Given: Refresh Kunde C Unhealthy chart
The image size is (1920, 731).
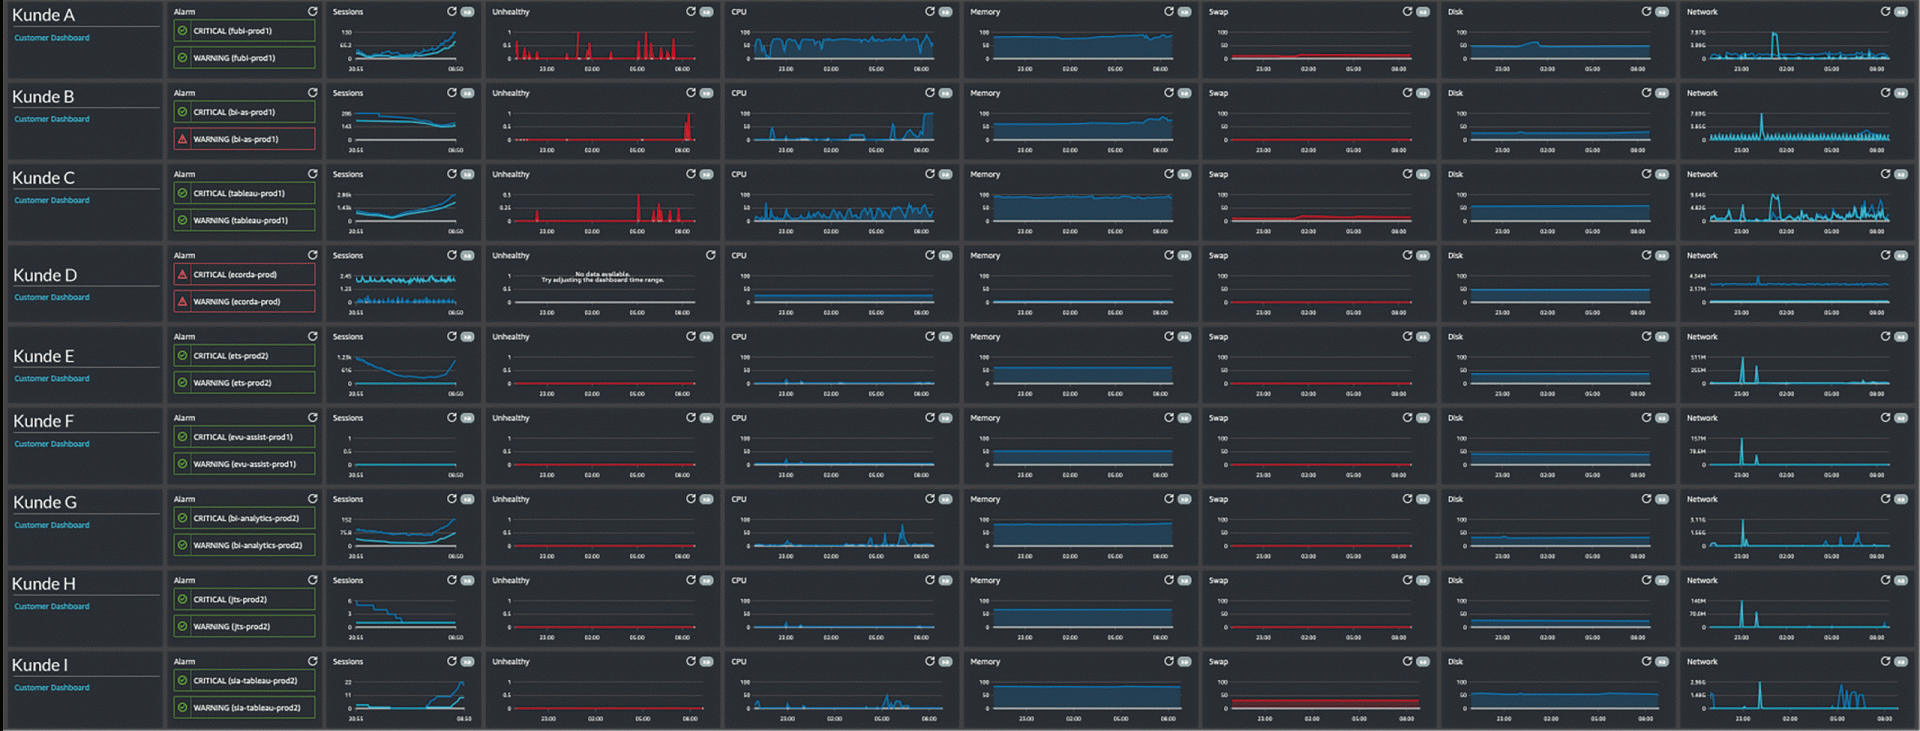Looking at the screenshot, I should (691, 174).
